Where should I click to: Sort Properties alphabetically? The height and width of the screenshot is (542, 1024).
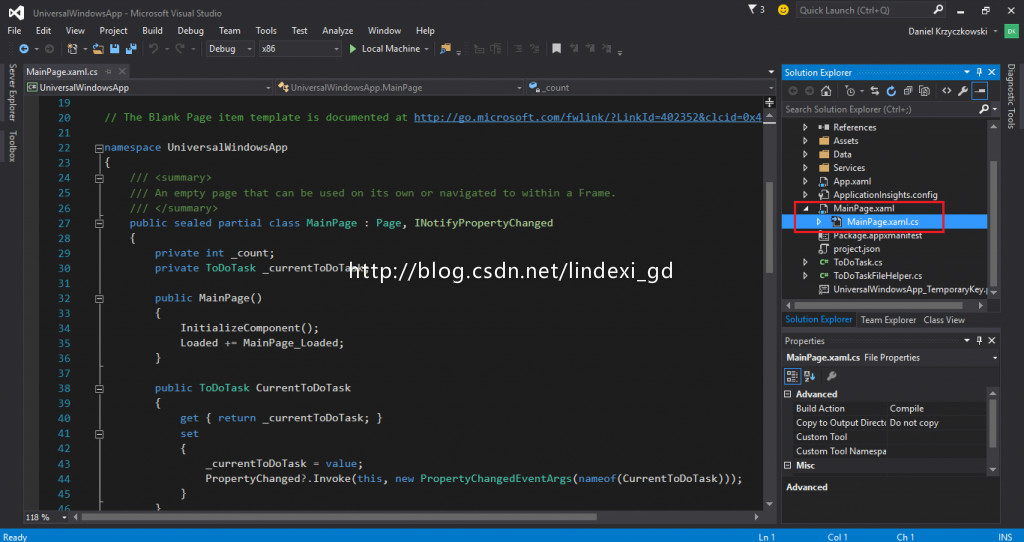[x=810, y=376]
